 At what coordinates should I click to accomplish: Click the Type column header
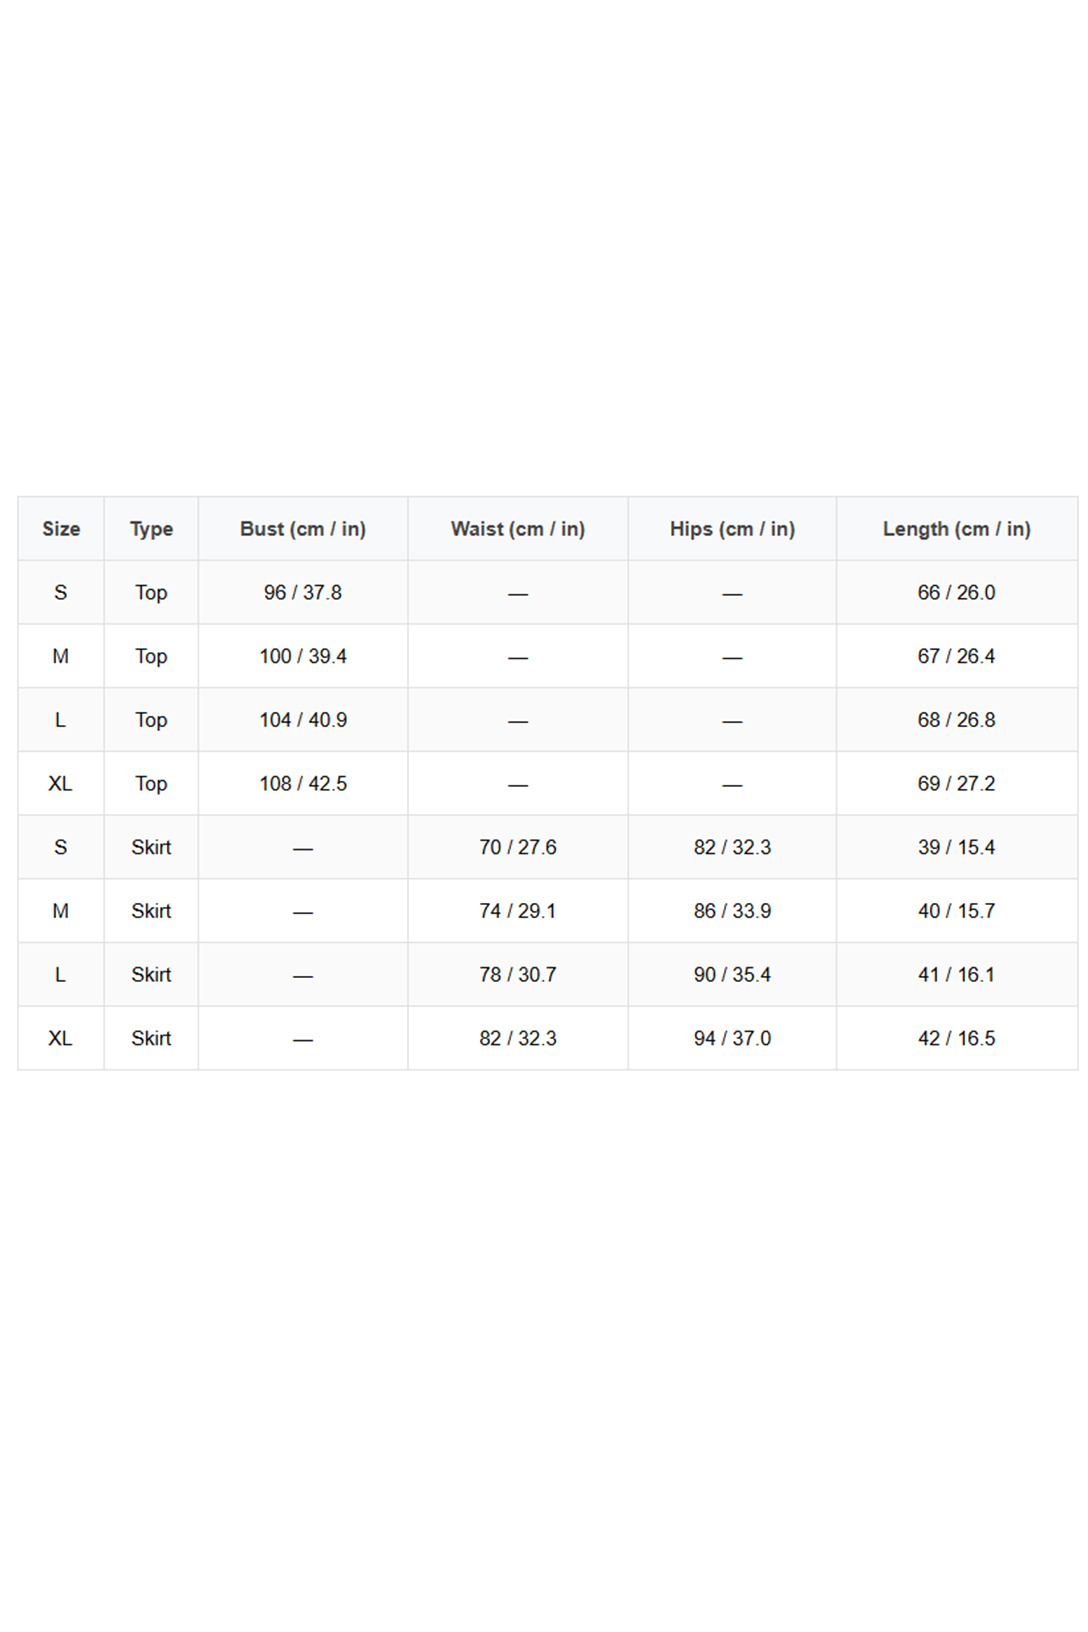click(x=151, y=529)
